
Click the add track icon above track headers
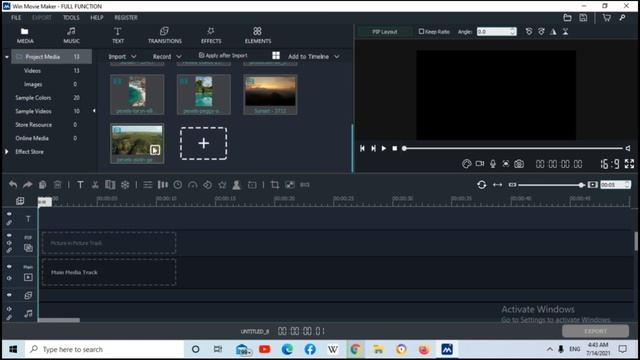pos(20,201)
